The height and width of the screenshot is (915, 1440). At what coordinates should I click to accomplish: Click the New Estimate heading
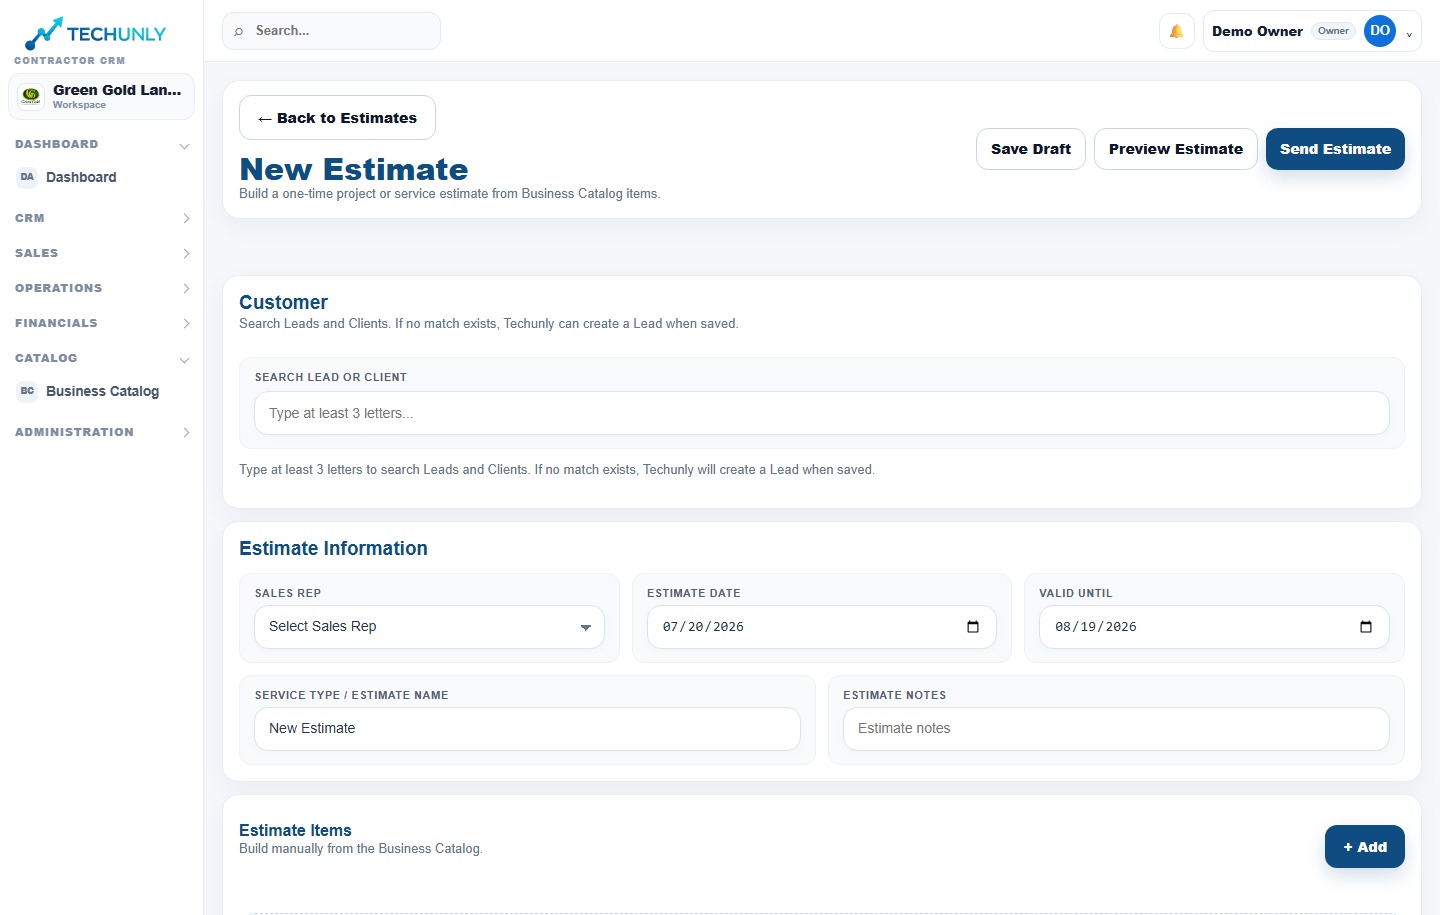[354, 169]
